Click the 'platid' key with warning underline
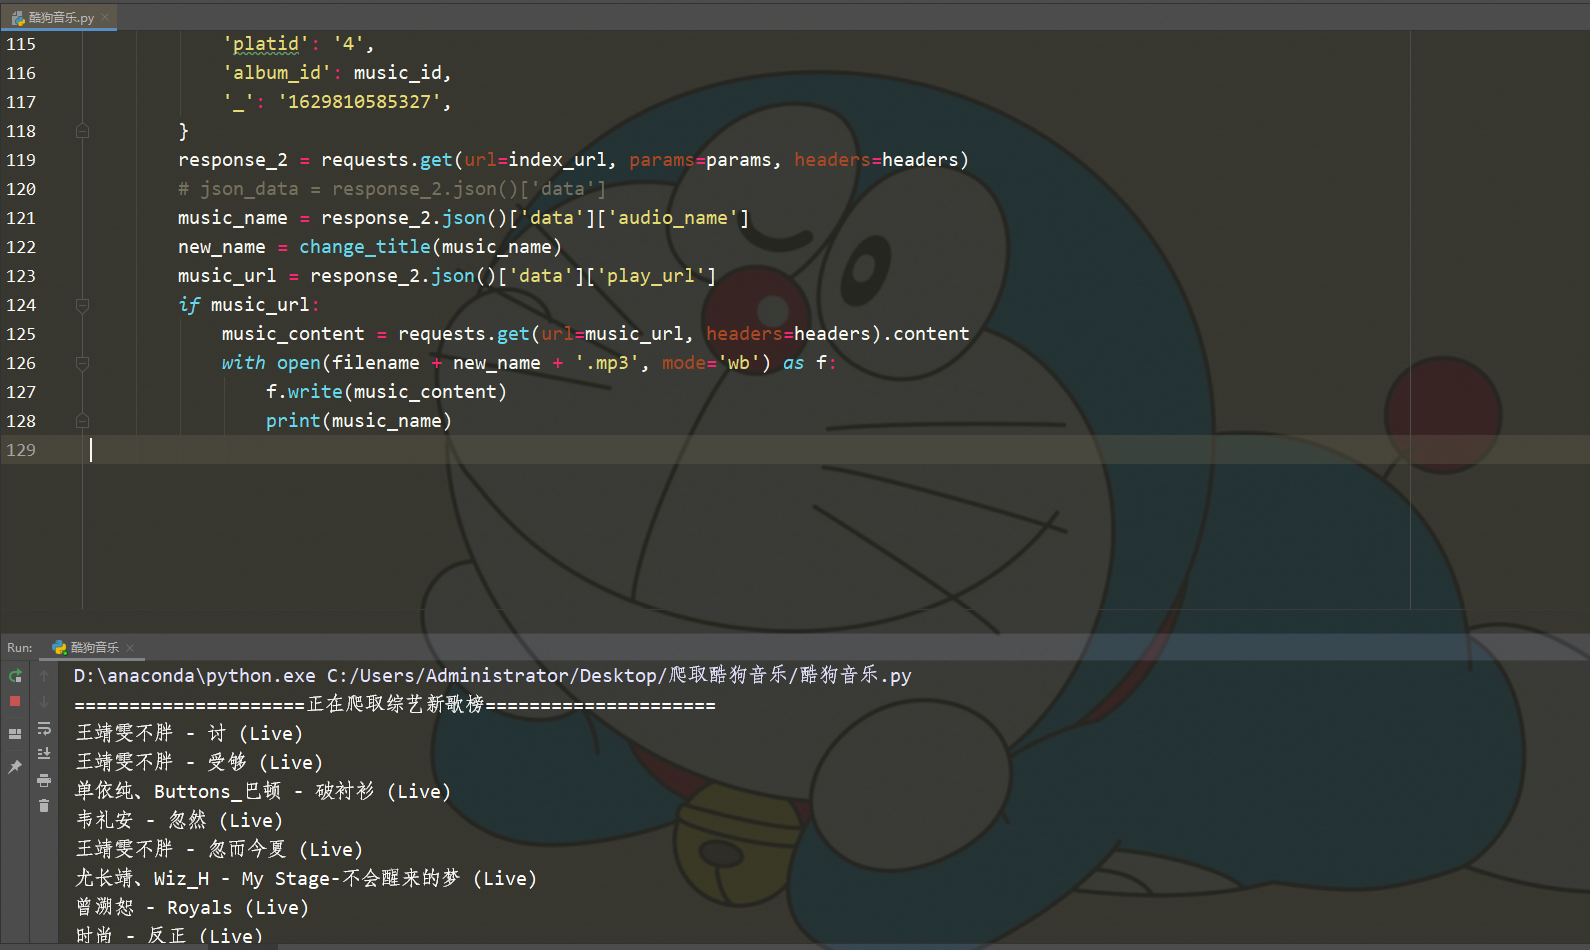Image resolution: width=1590 pixels, height=950 pixels. (266, 44)
